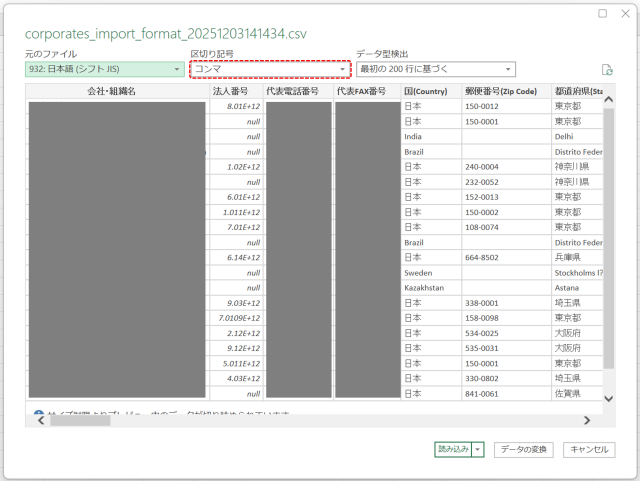Screen dimensions: 640x481
Task: Click the horizontal scrollbar left arrow
Action: [x=41, y=420]
